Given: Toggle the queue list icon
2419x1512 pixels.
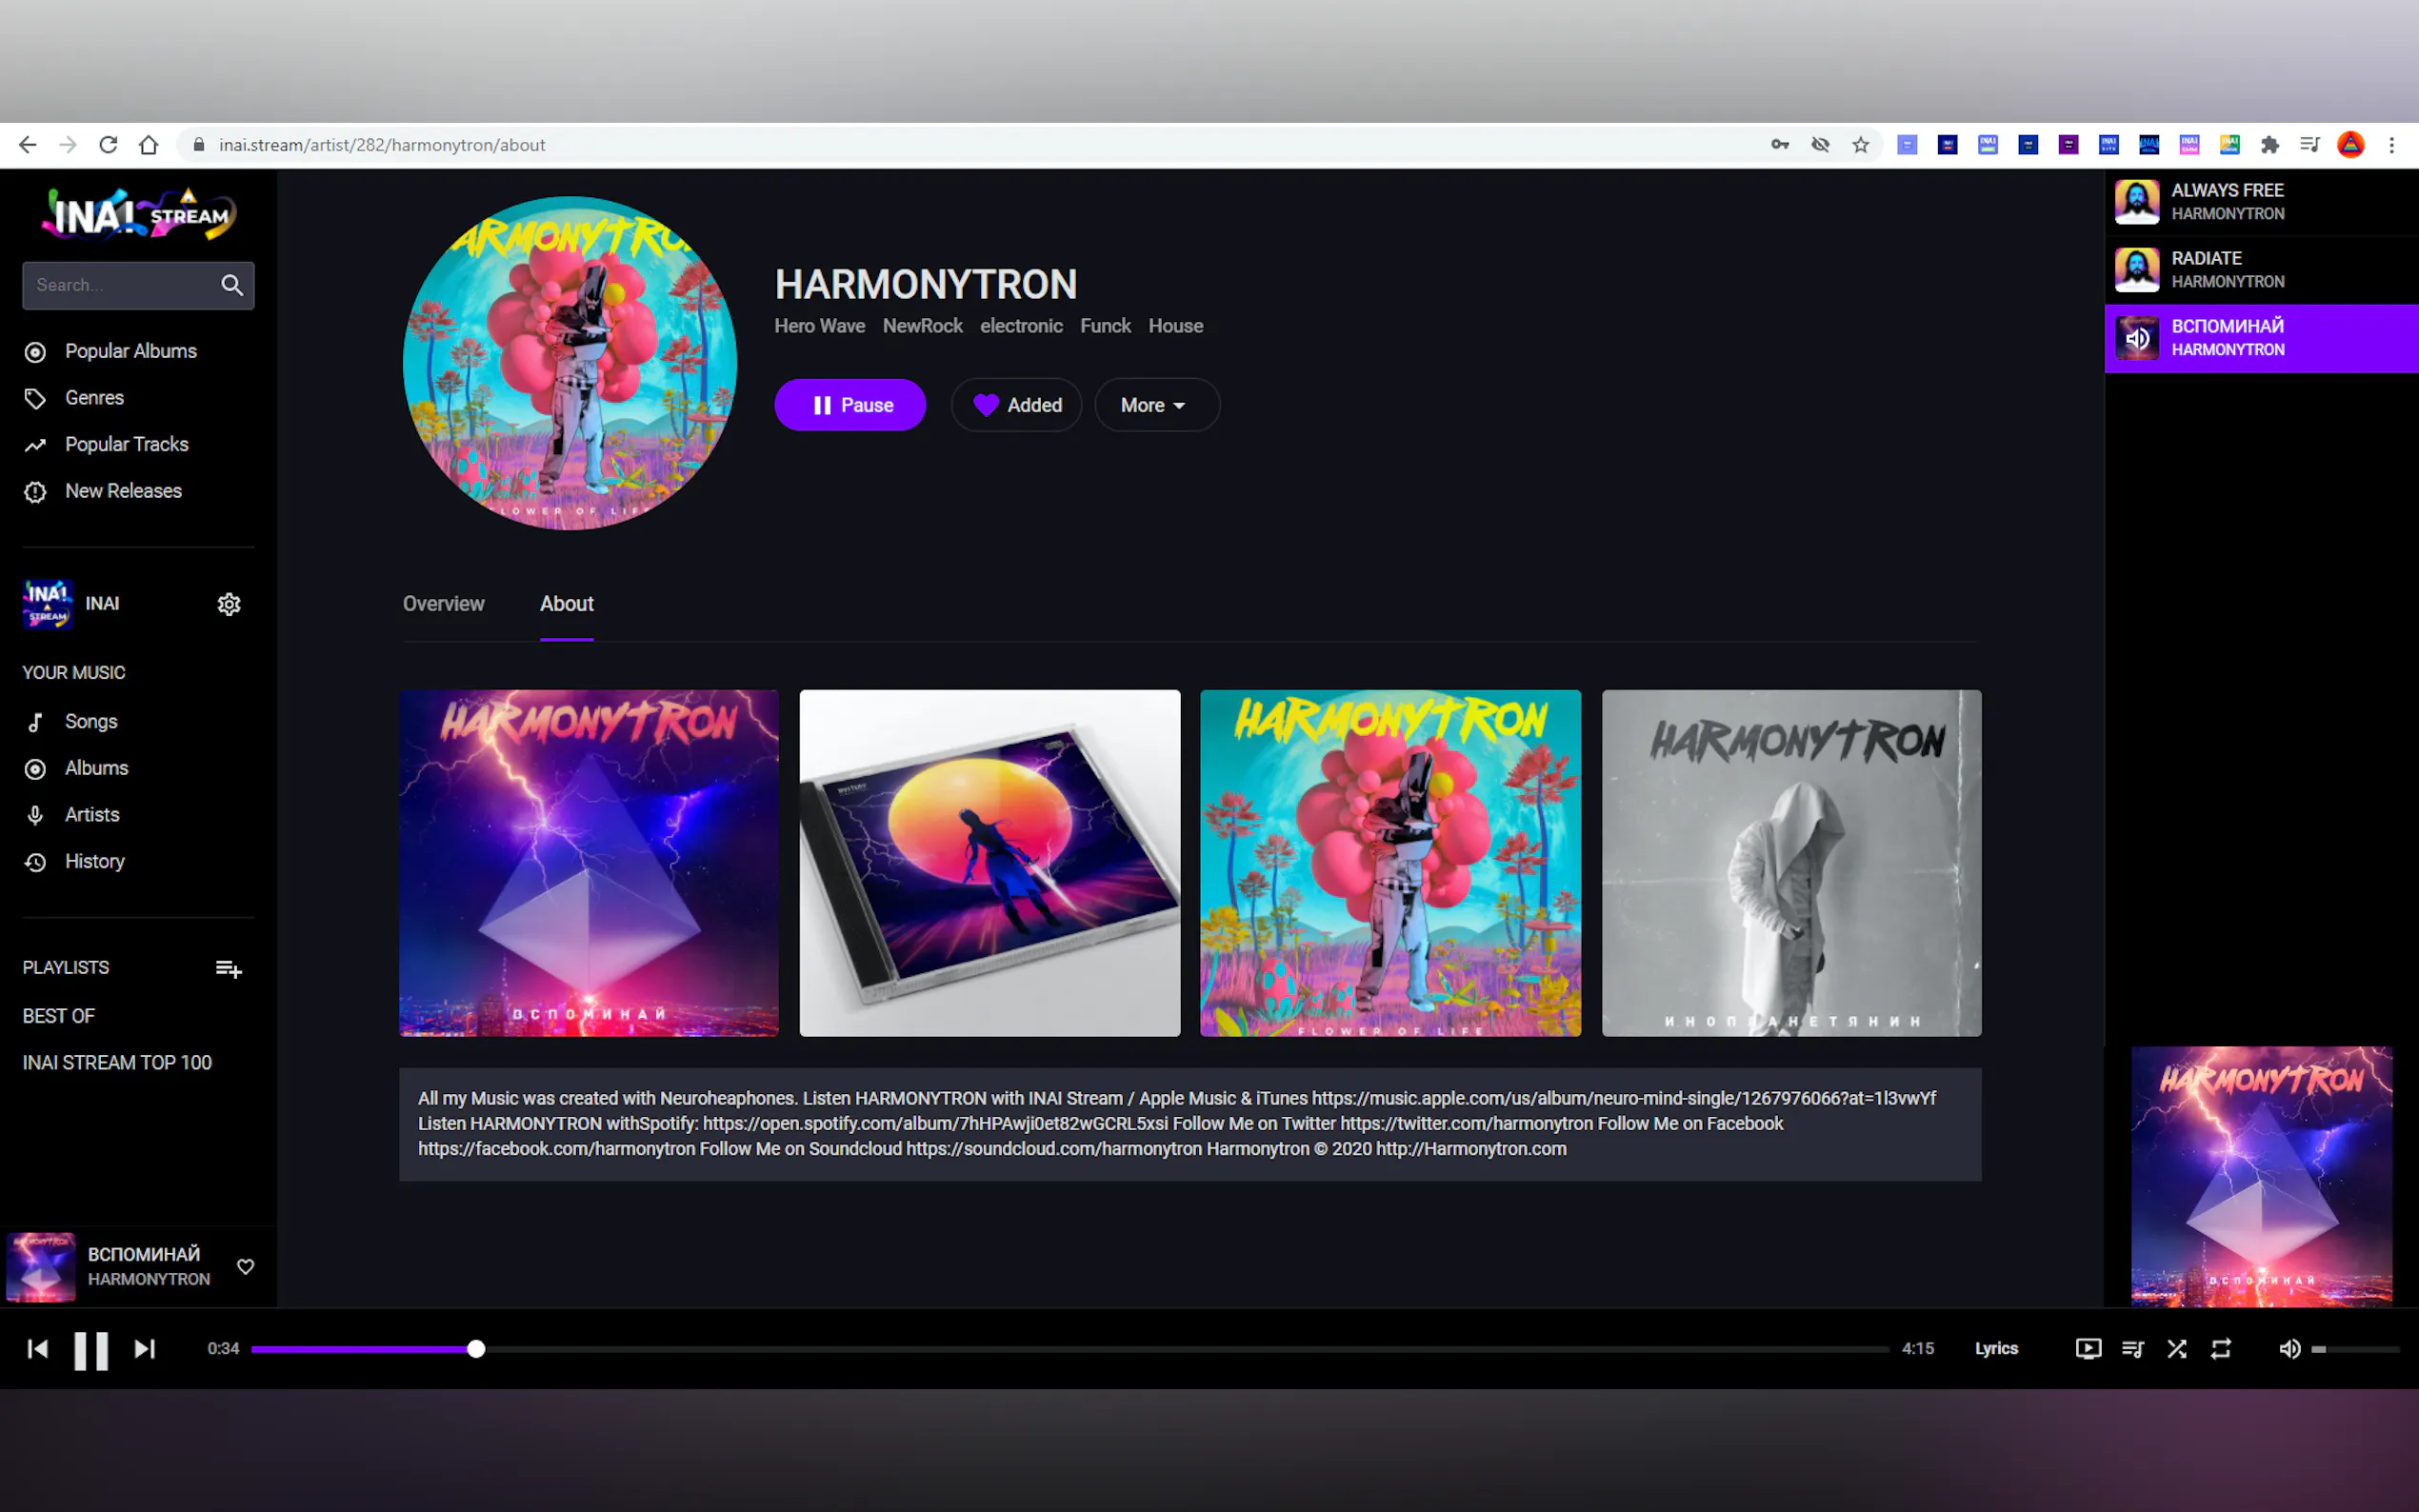Looking at the screenshot, I should click(x=2132, y=1349).
